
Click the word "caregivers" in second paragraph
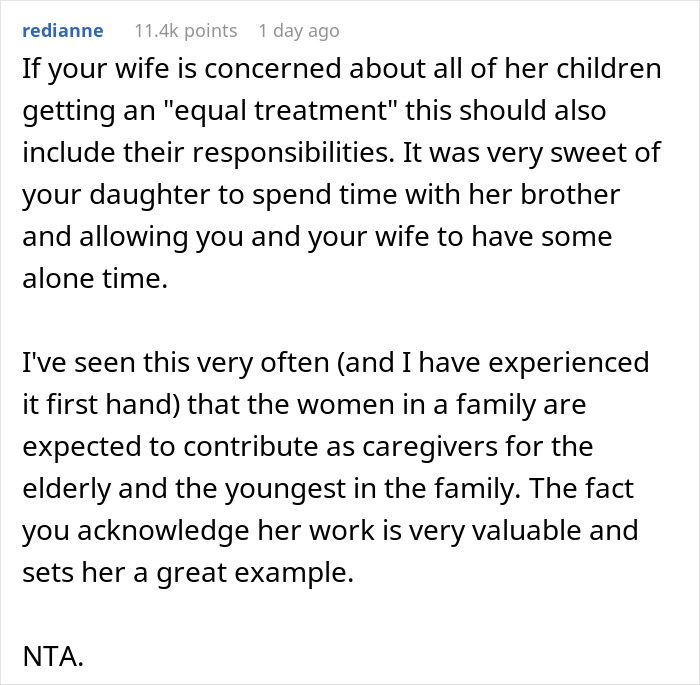[x=430, y=446]
